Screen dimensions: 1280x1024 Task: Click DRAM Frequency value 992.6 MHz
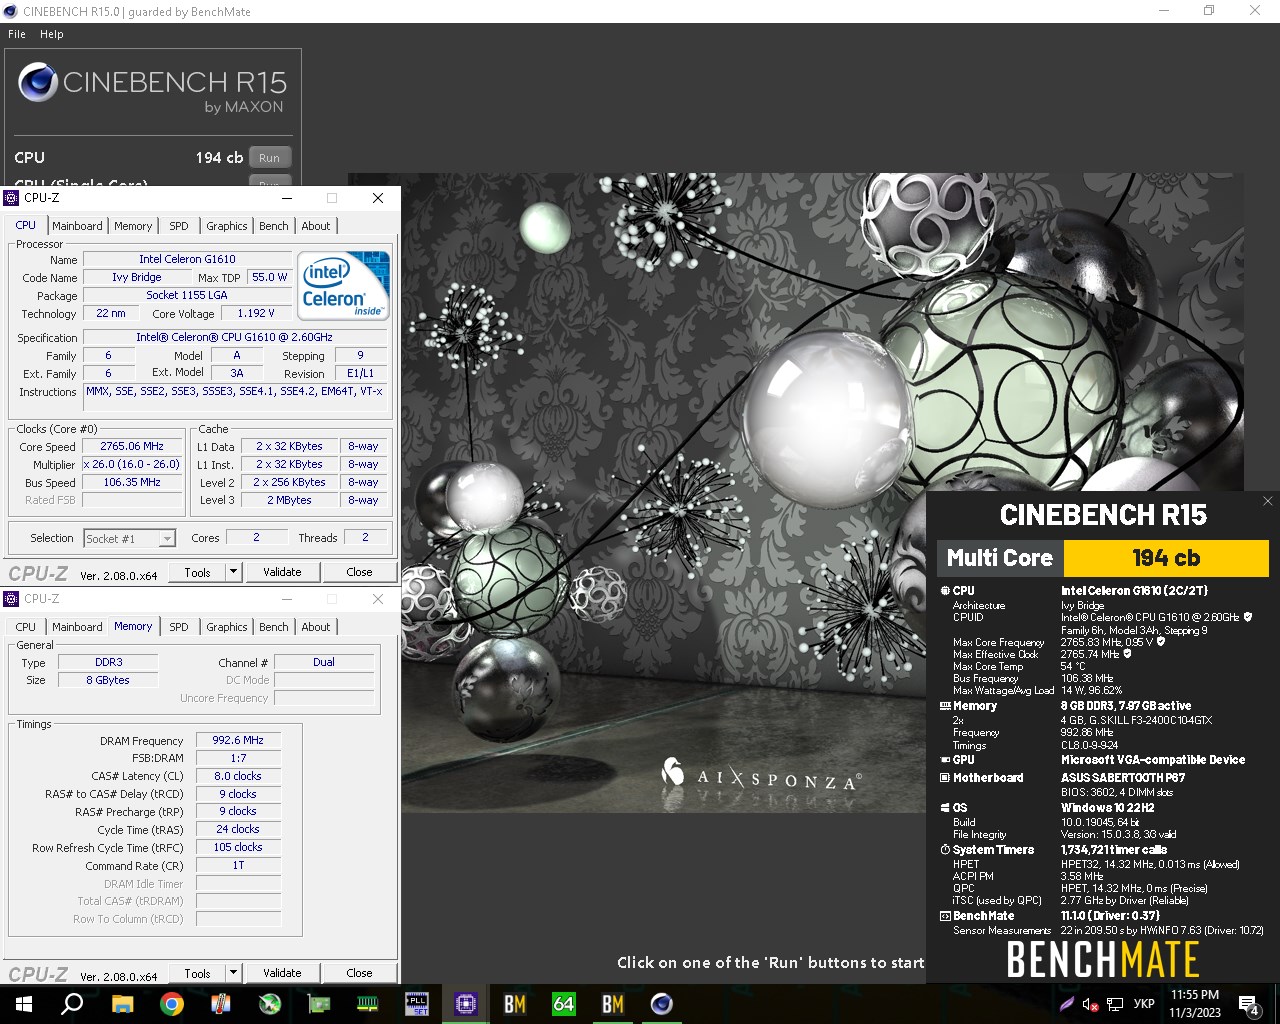click(238, 740)
